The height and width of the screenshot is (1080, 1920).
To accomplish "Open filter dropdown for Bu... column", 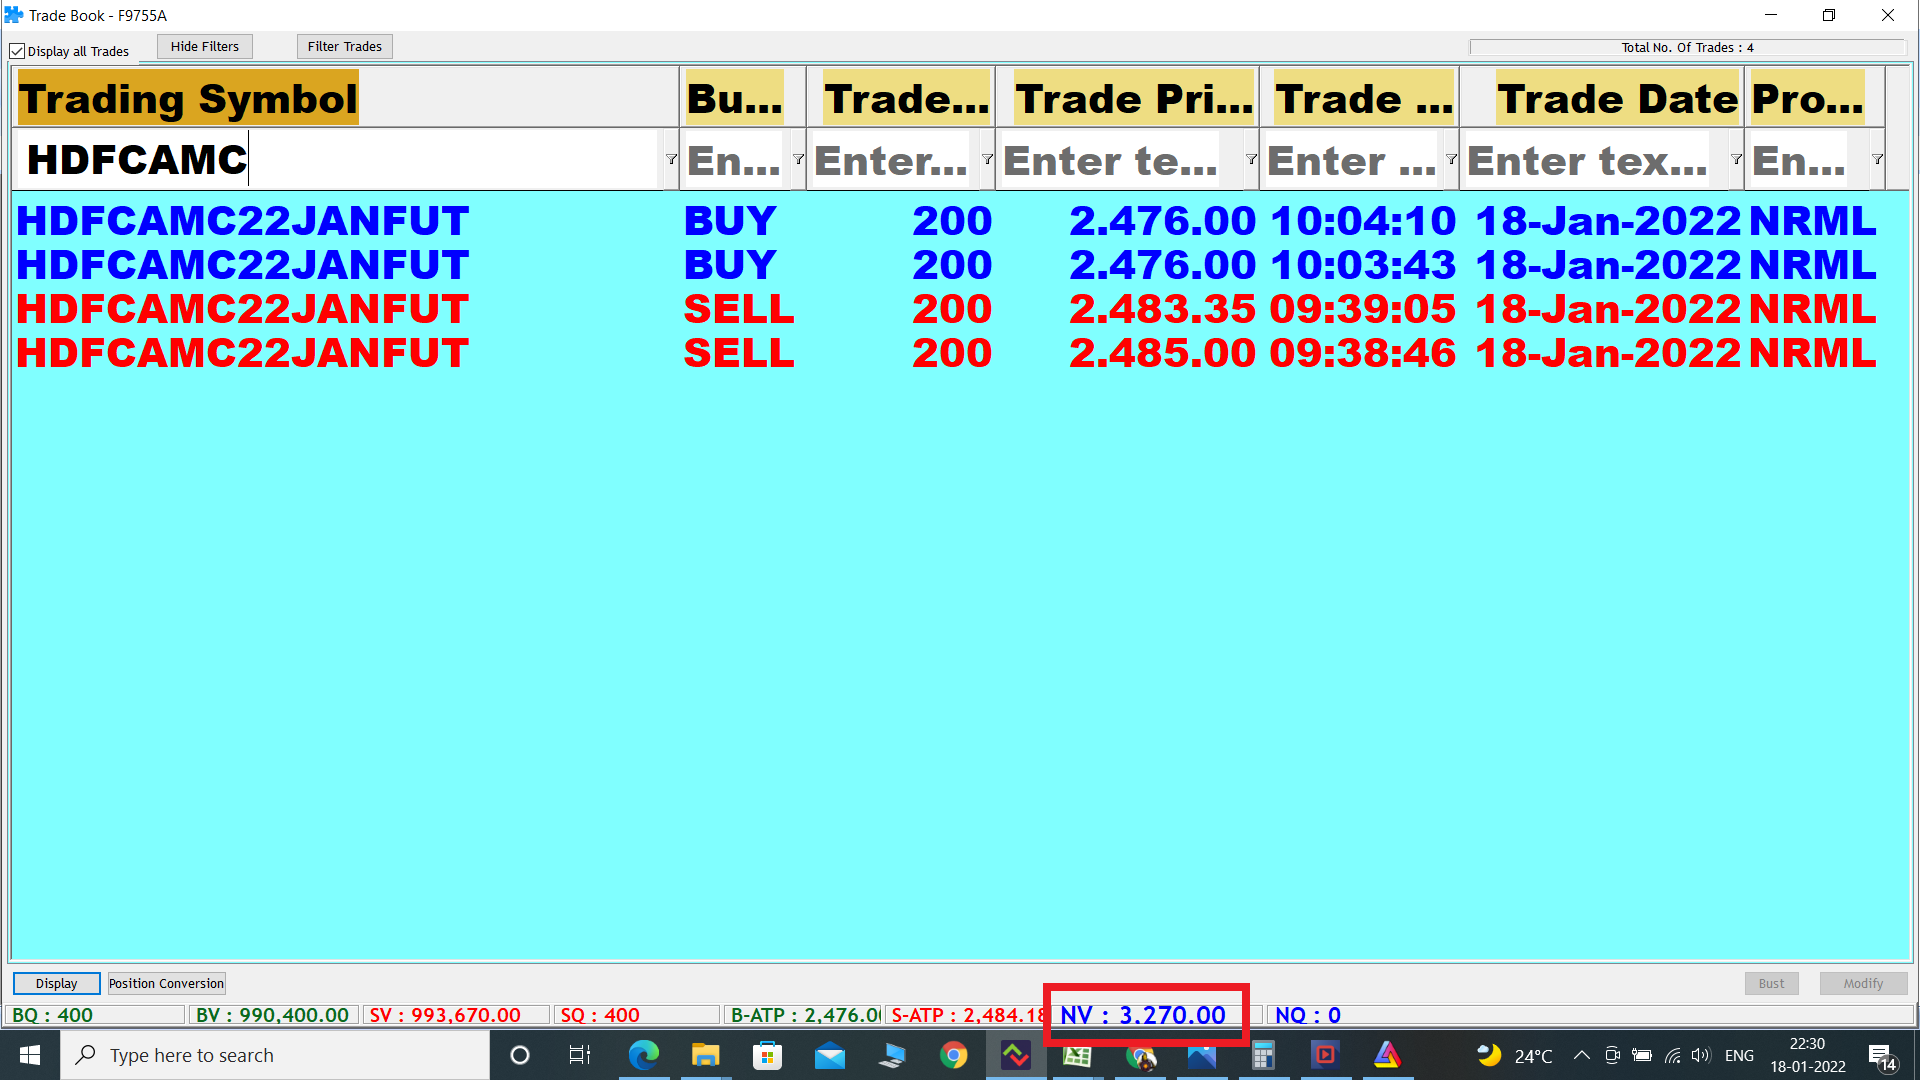I will 798,159.
